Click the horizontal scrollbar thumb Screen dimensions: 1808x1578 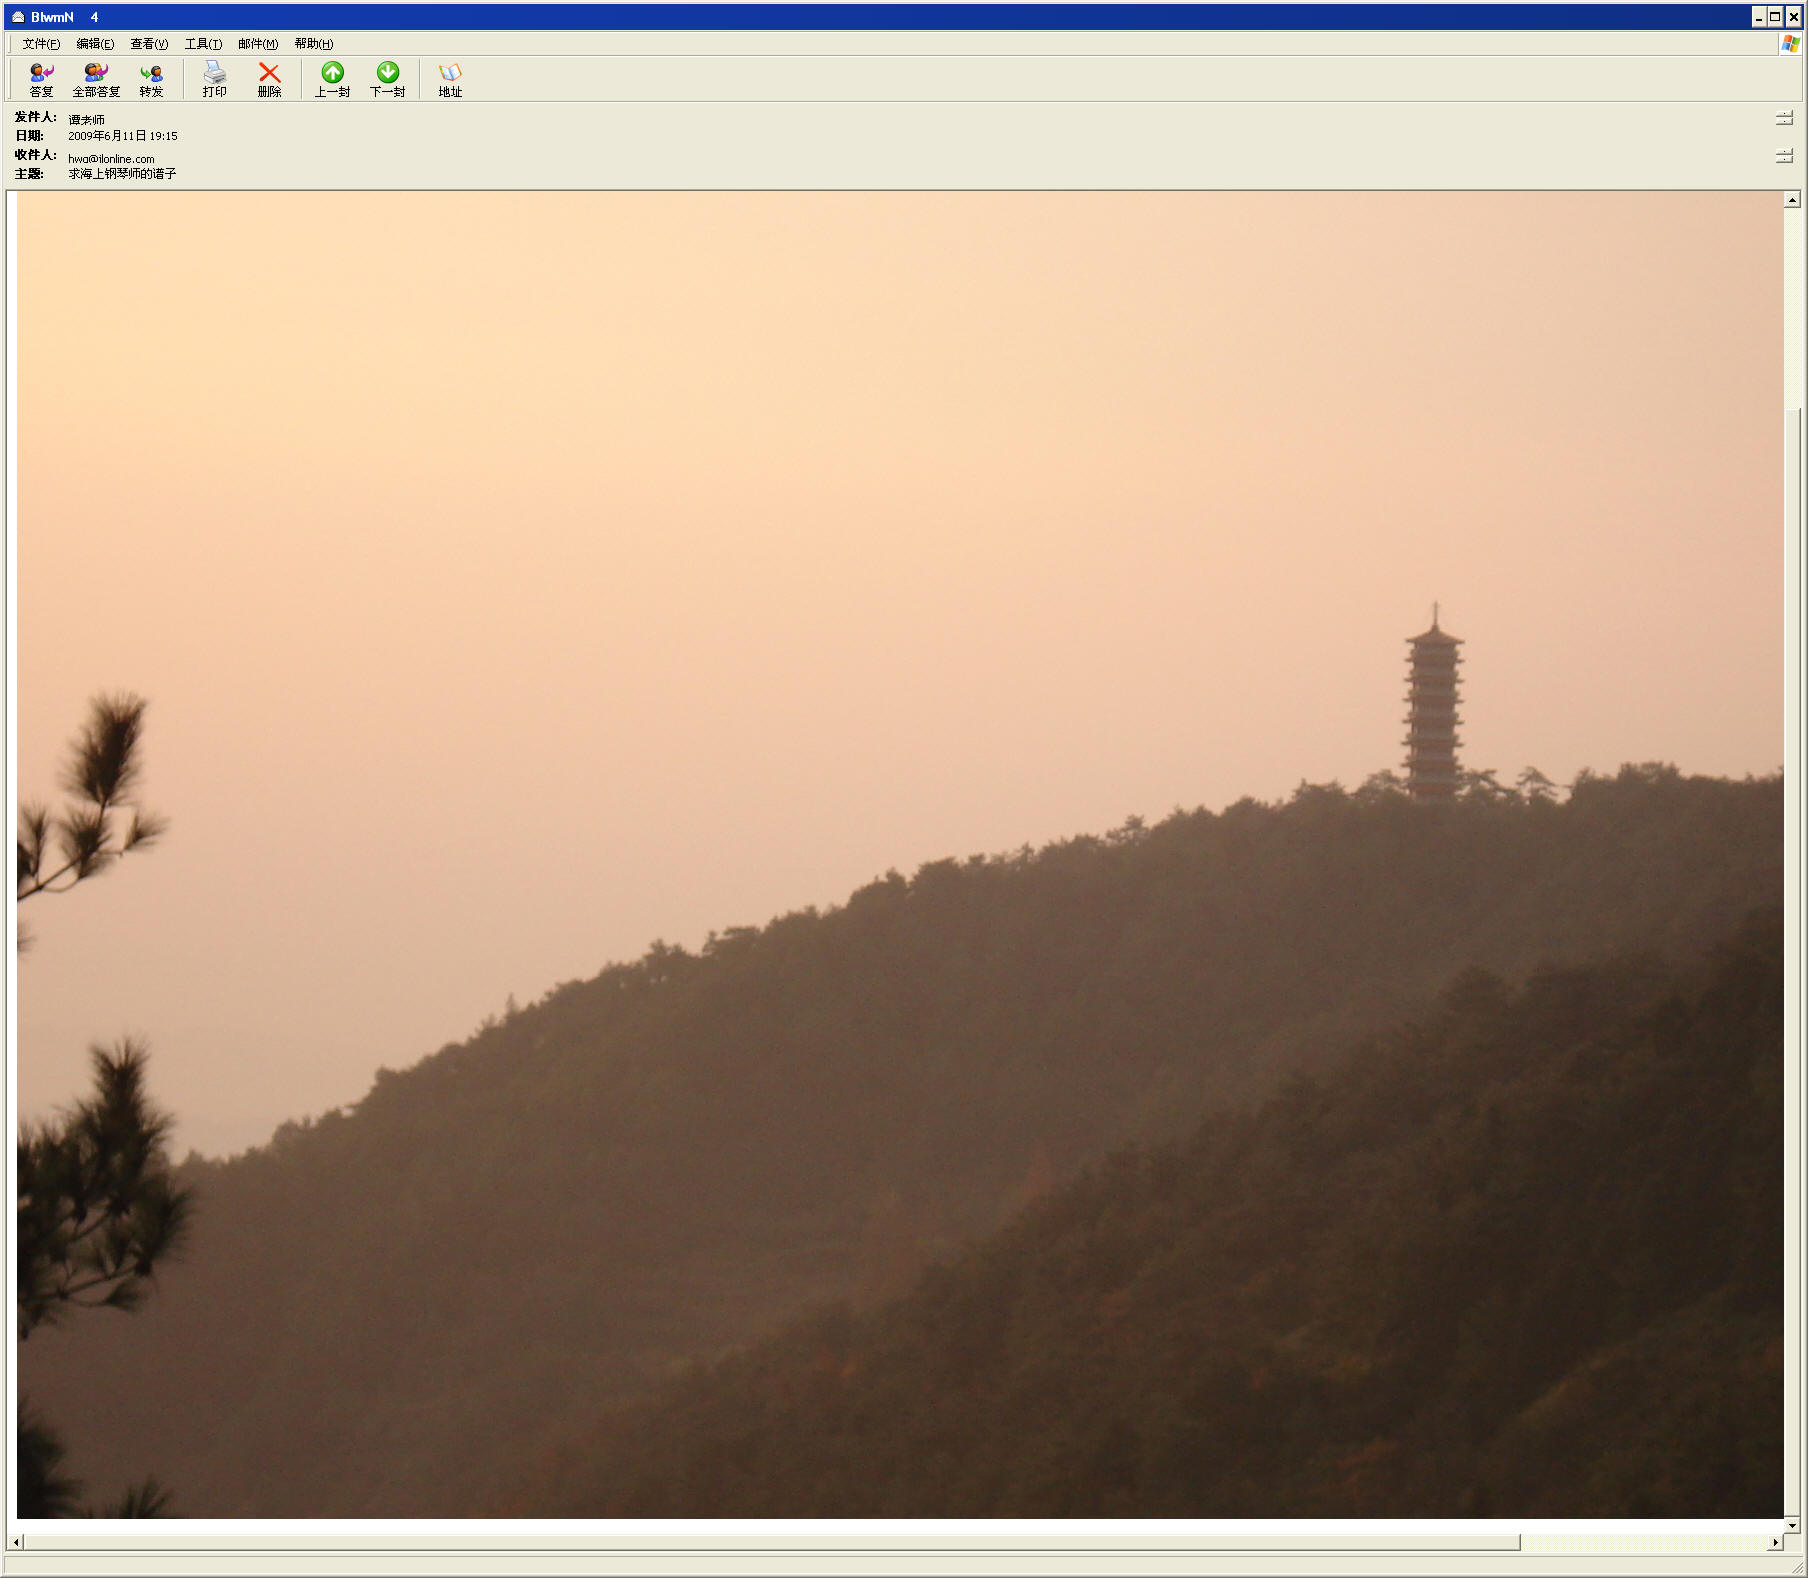(x=772, y=1542)
